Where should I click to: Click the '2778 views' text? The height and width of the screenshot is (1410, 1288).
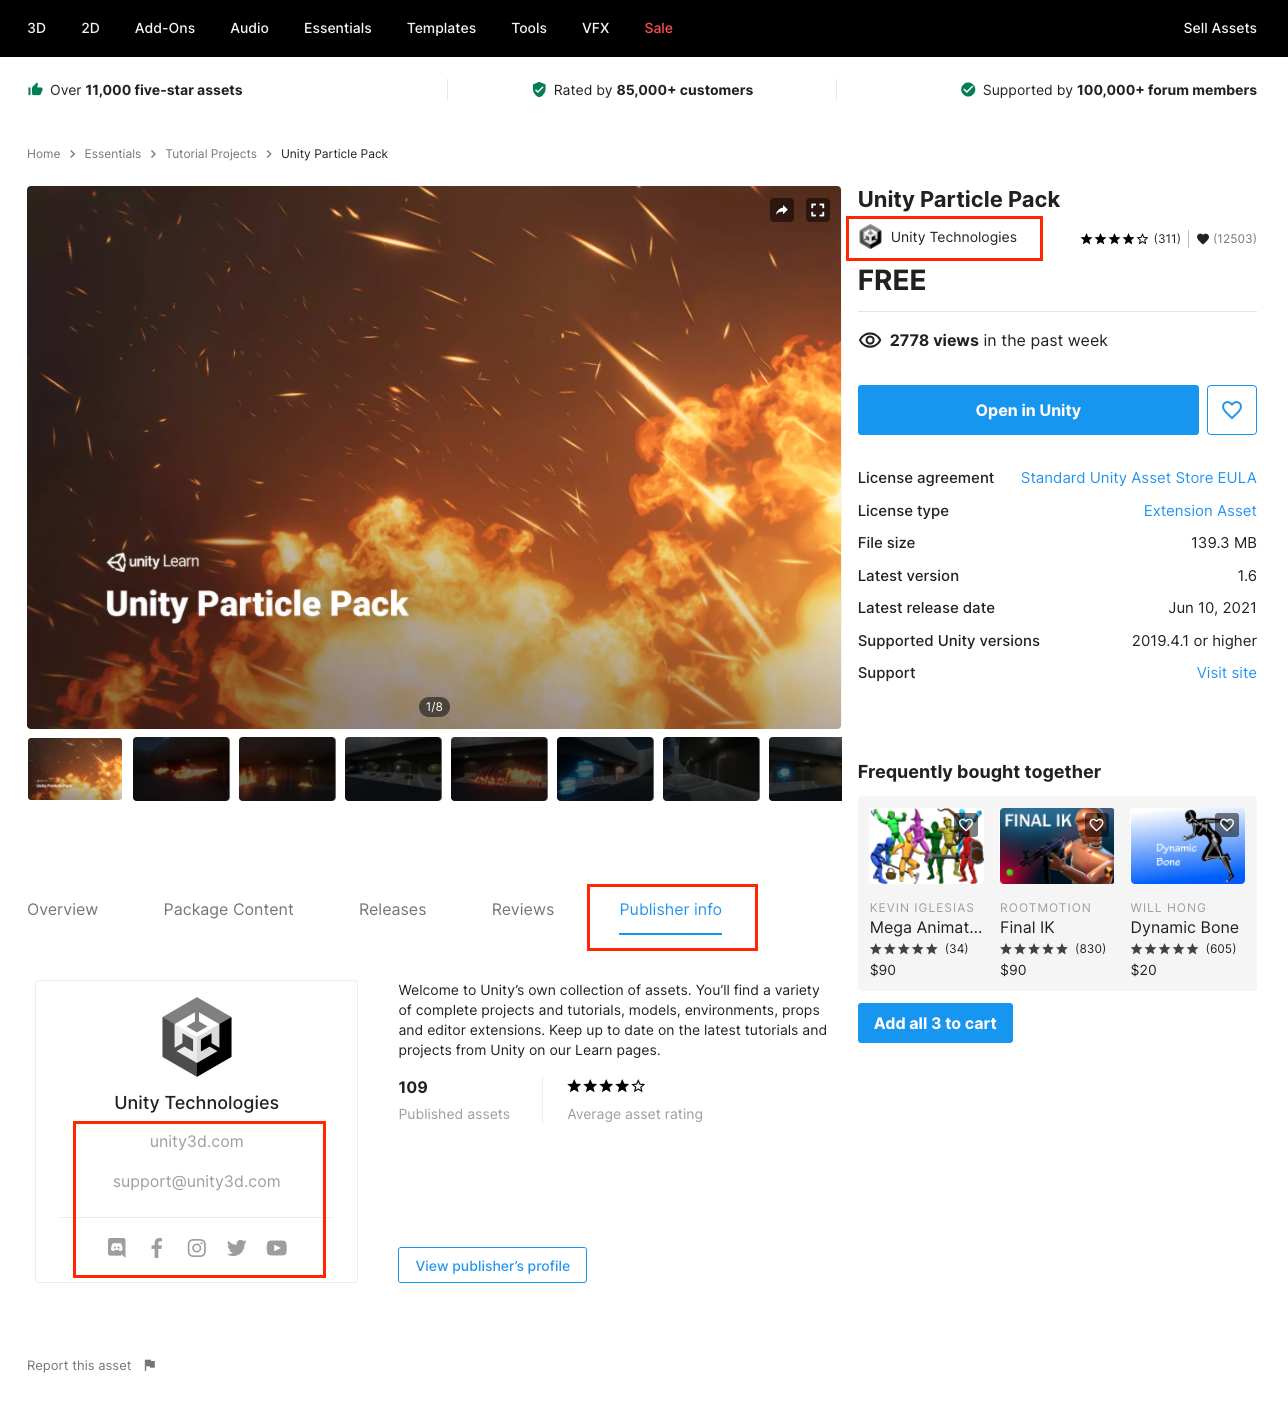pyautogui.click(x=934, y=341)
